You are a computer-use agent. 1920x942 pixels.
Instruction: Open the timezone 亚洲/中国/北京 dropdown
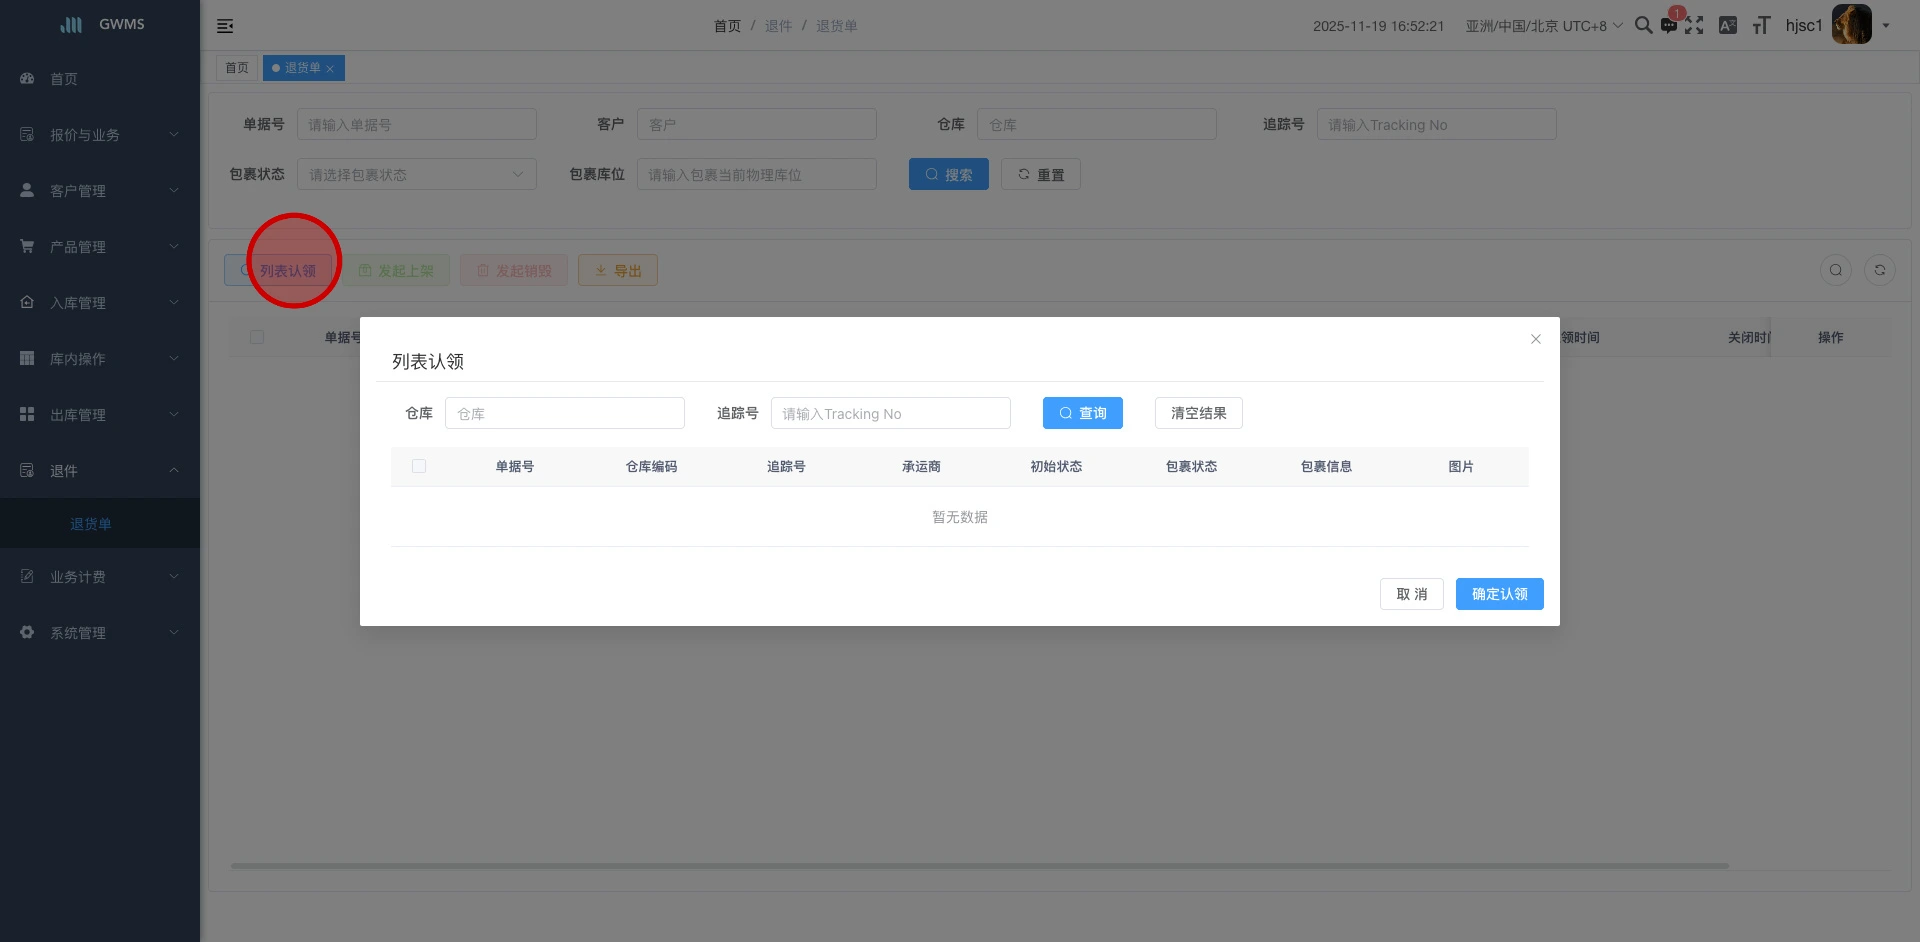coord(1543,26)
